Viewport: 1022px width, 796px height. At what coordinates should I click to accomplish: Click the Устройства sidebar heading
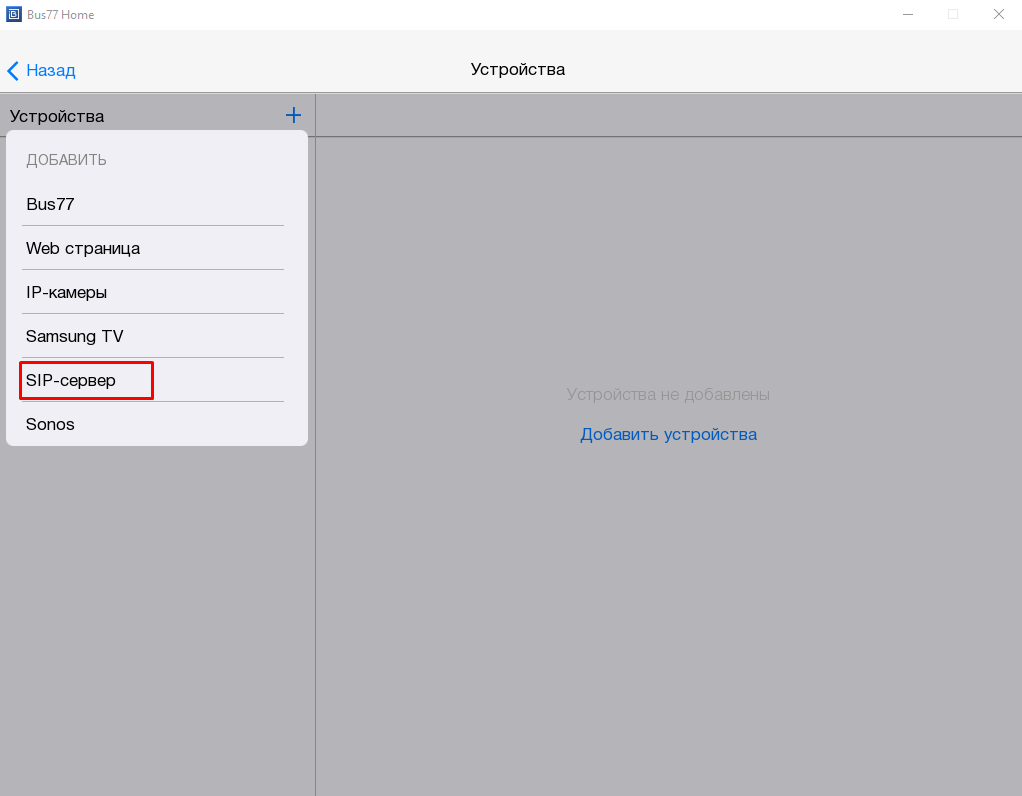click(x=57, y=116)
